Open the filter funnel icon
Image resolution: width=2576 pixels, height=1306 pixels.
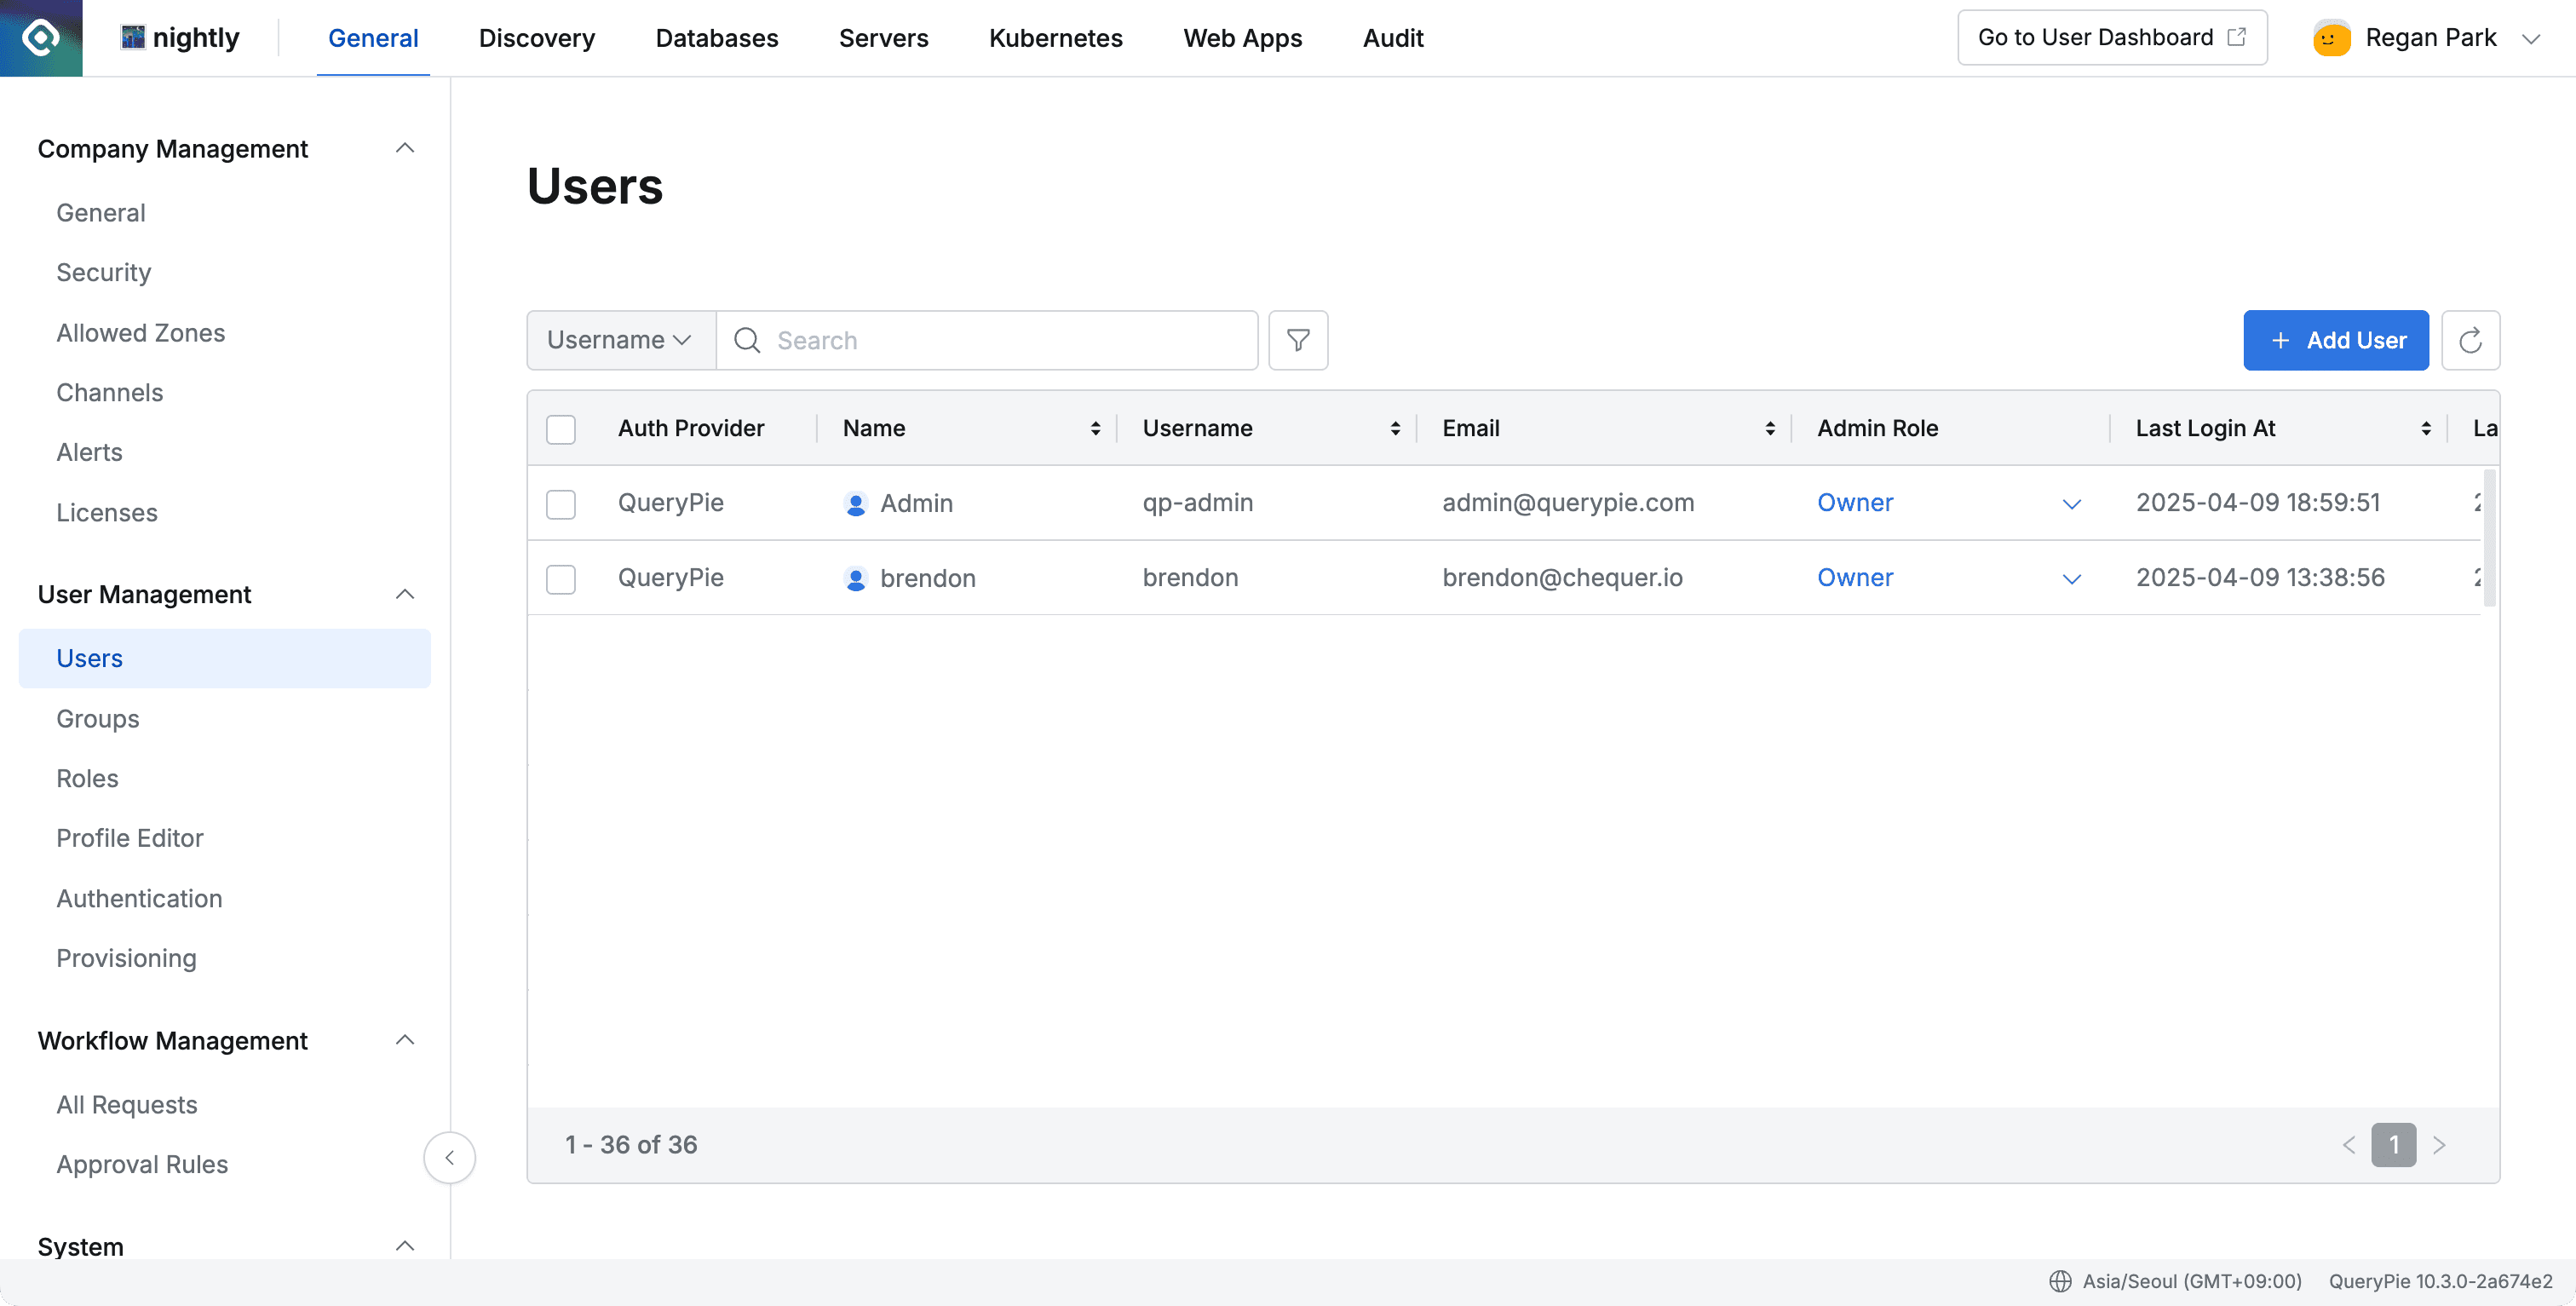(1298, 340)
